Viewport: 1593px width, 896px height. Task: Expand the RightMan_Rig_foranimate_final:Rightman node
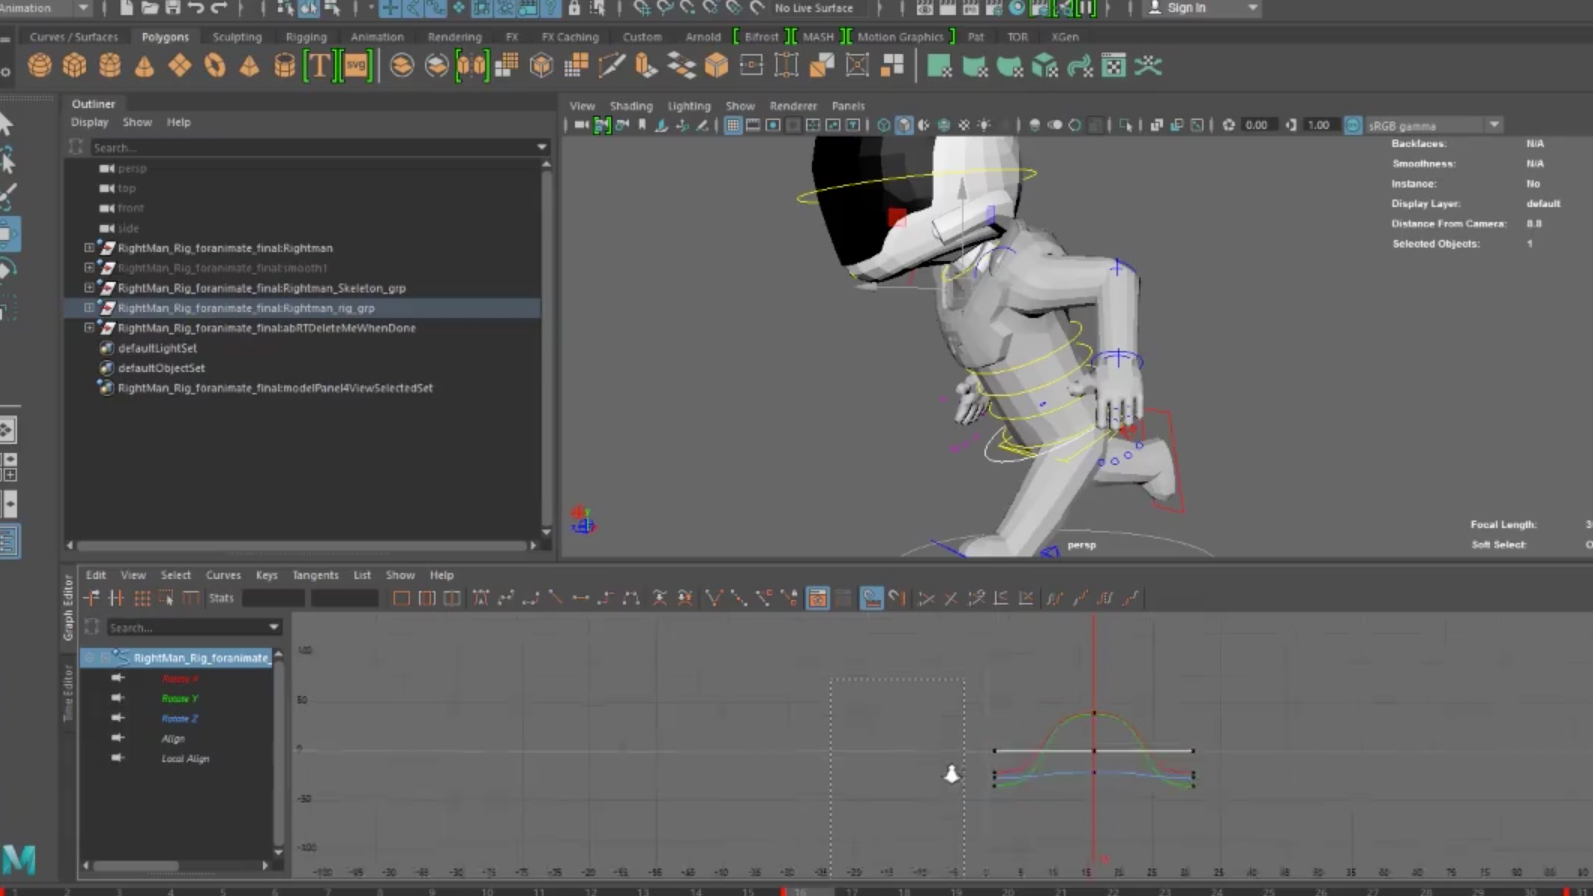pyautogui.click(x=89, y=248)
